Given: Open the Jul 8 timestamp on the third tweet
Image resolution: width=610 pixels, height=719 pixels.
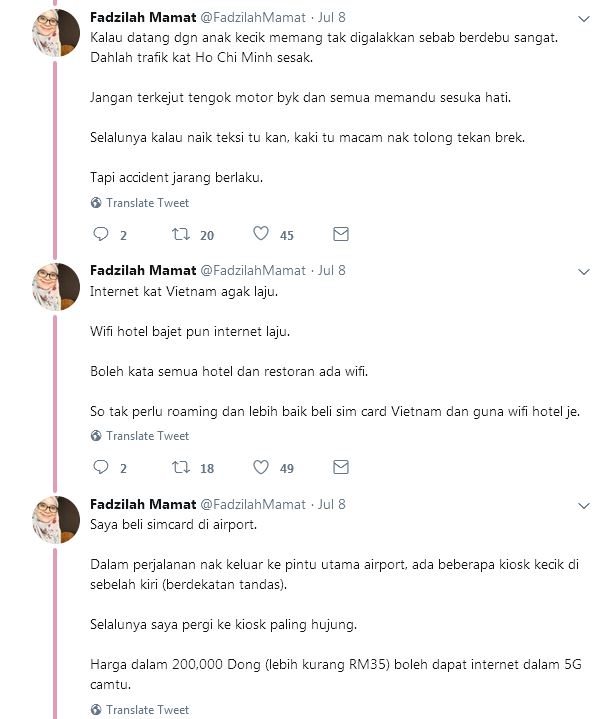Looking at the screenshot, I should pyautogui.click(x=332, y=504).
